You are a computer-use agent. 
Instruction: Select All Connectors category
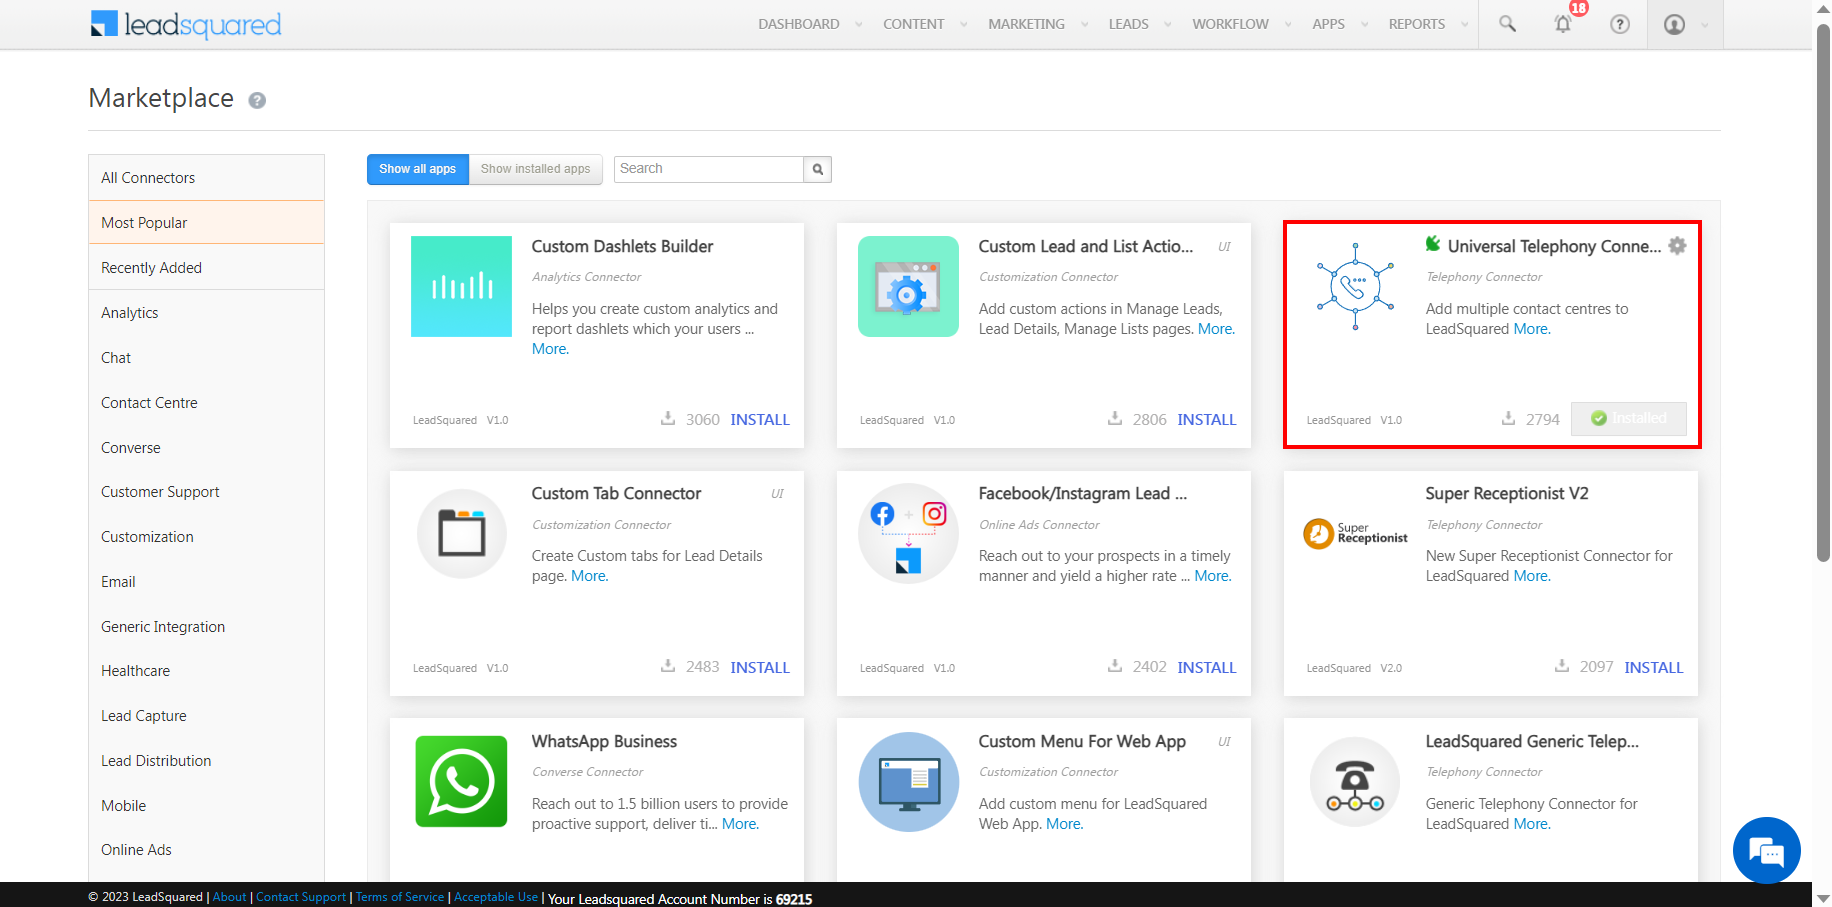(206, 178)
